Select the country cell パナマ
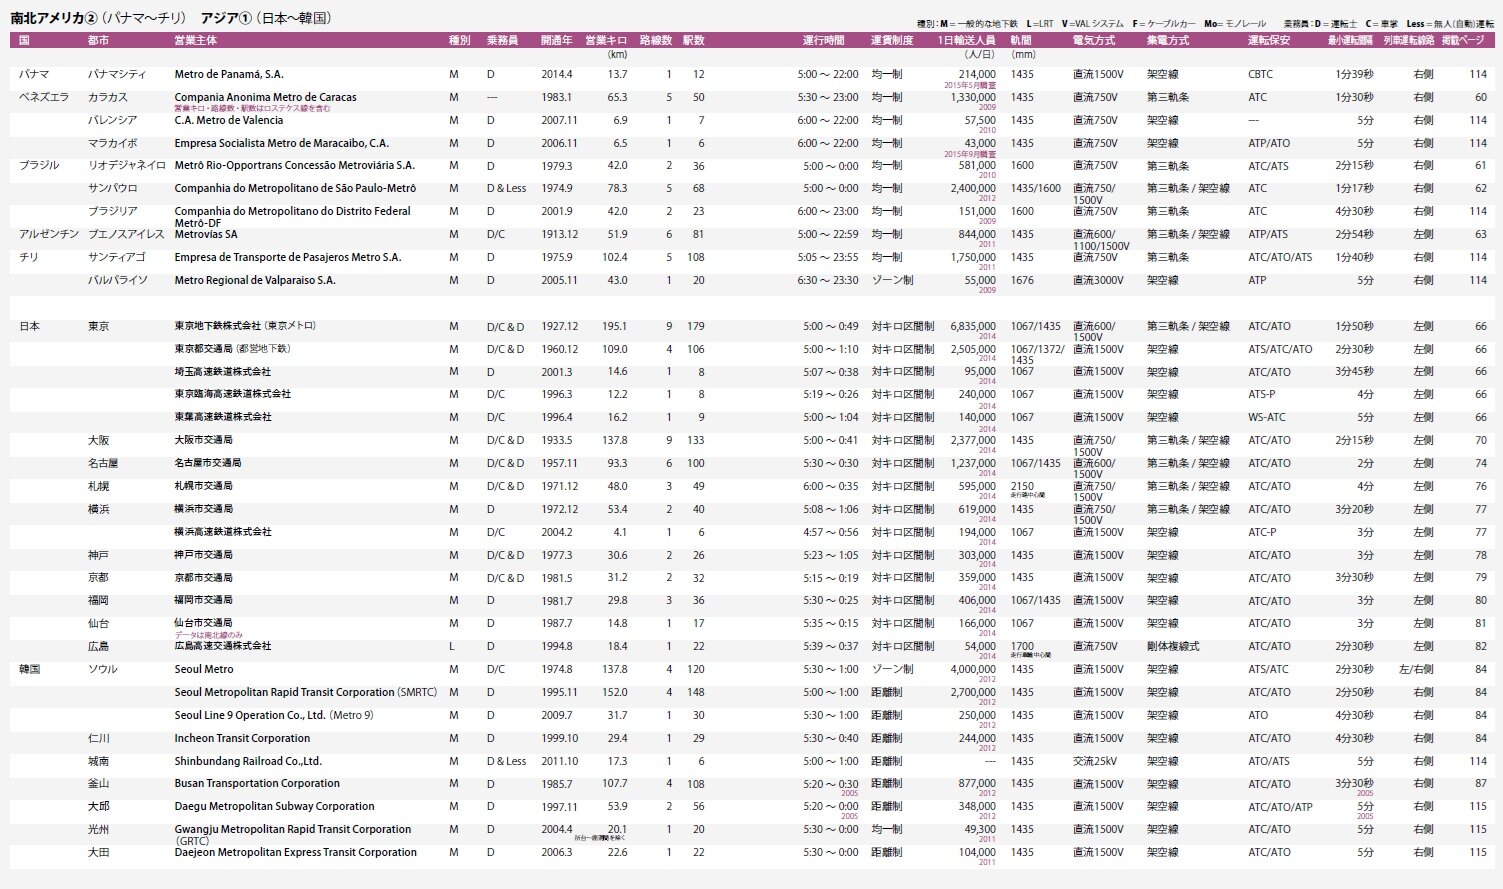1503x889 pixels. tap(34, 75)
